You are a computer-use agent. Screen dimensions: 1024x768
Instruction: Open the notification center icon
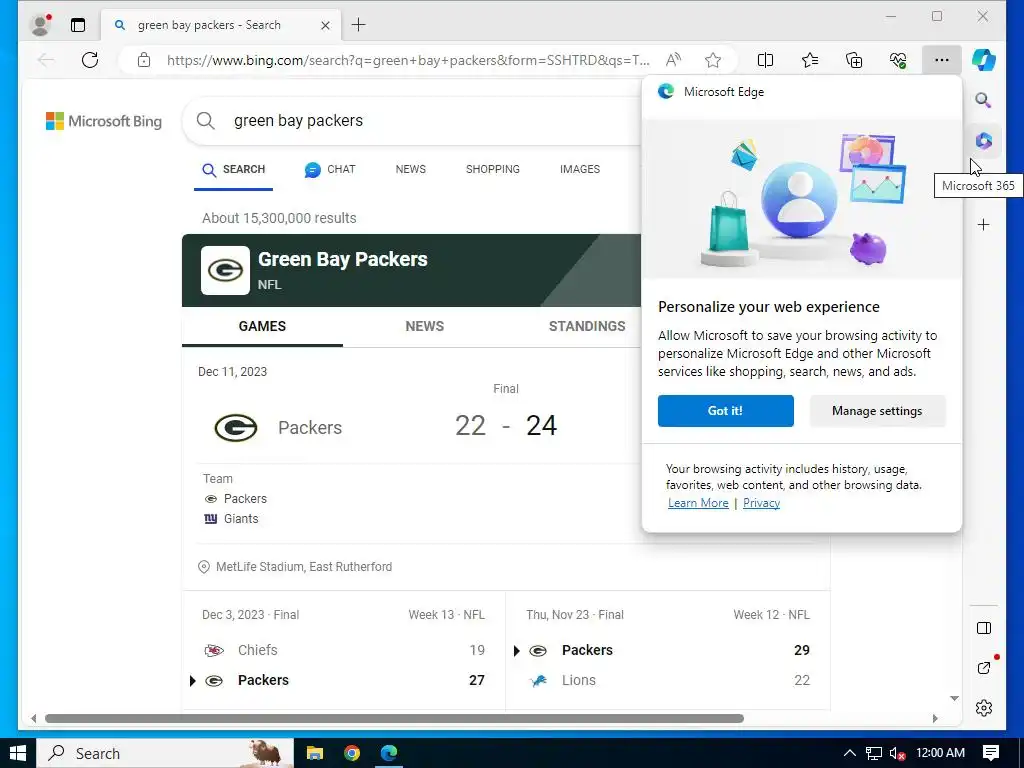point(991,753)
